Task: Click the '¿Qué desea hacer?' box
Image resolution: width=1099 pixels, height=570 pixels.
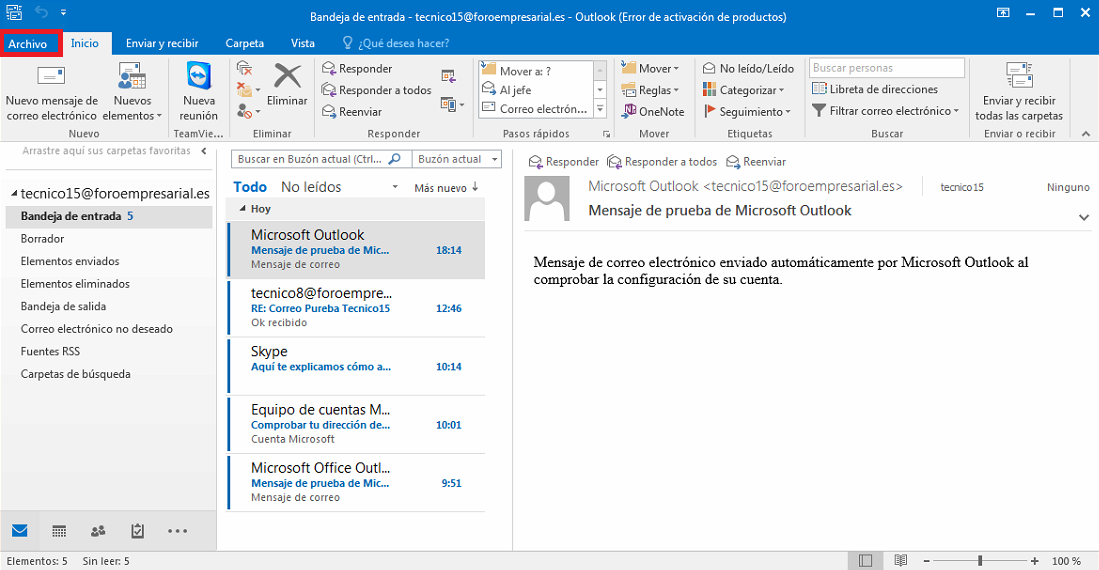Action: point(396,43)
